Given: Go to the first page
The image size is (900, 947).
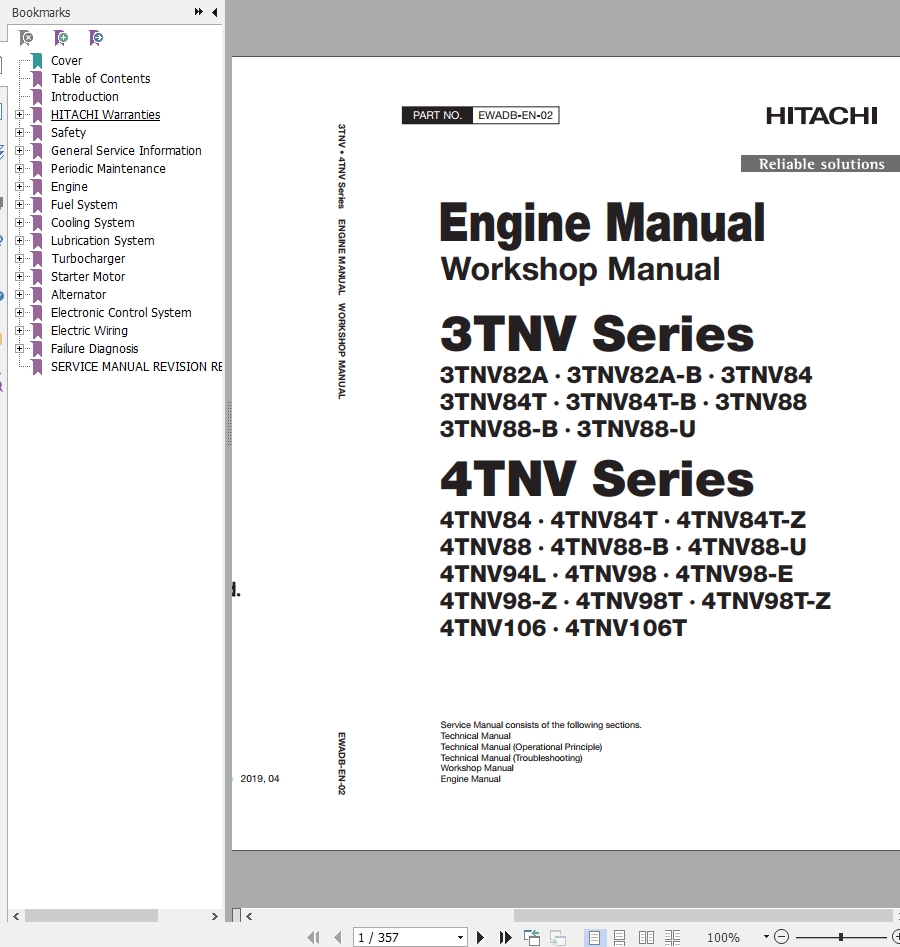Looking at the screenshot, I should point(313,937).
